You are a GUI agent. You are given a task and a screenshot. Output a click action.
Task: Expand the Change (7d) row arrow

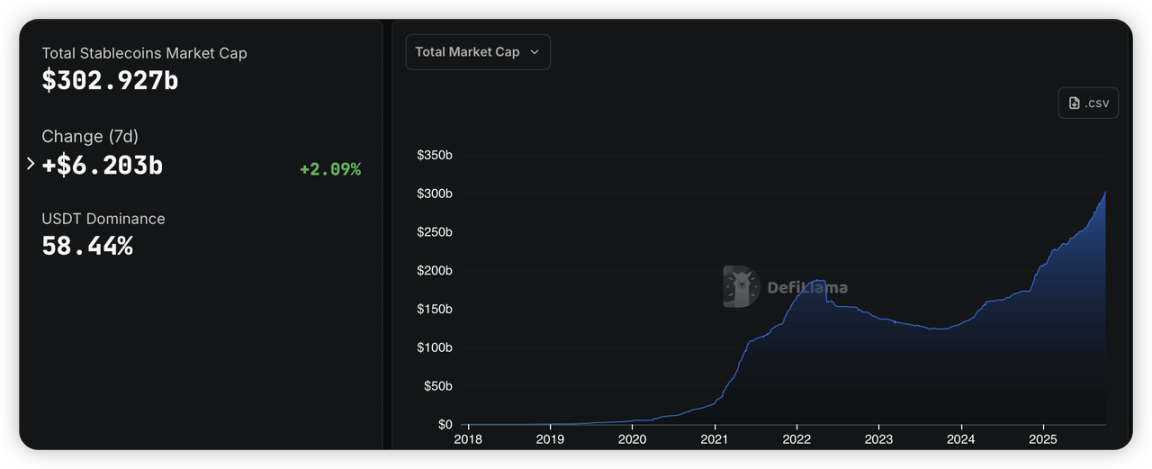point(31,163)
